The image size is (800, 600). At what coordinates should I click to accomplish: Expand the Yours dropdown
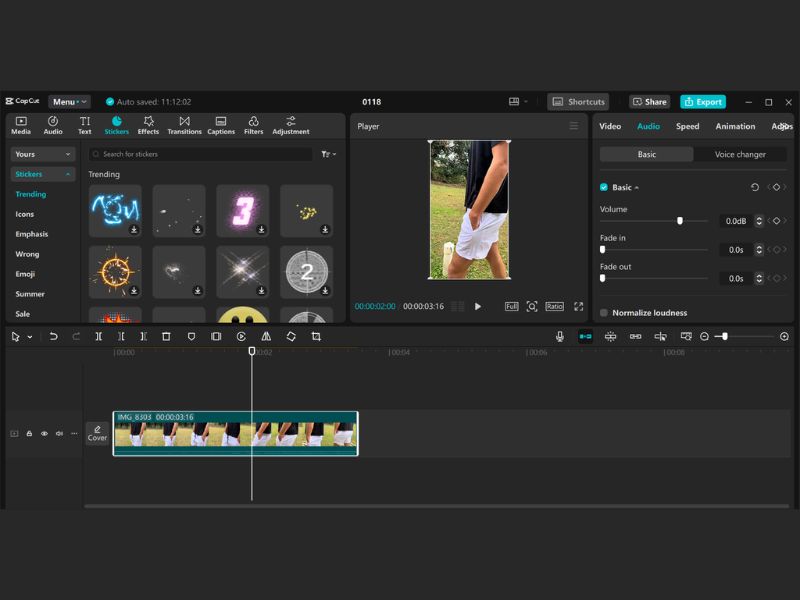coord(43,154)
